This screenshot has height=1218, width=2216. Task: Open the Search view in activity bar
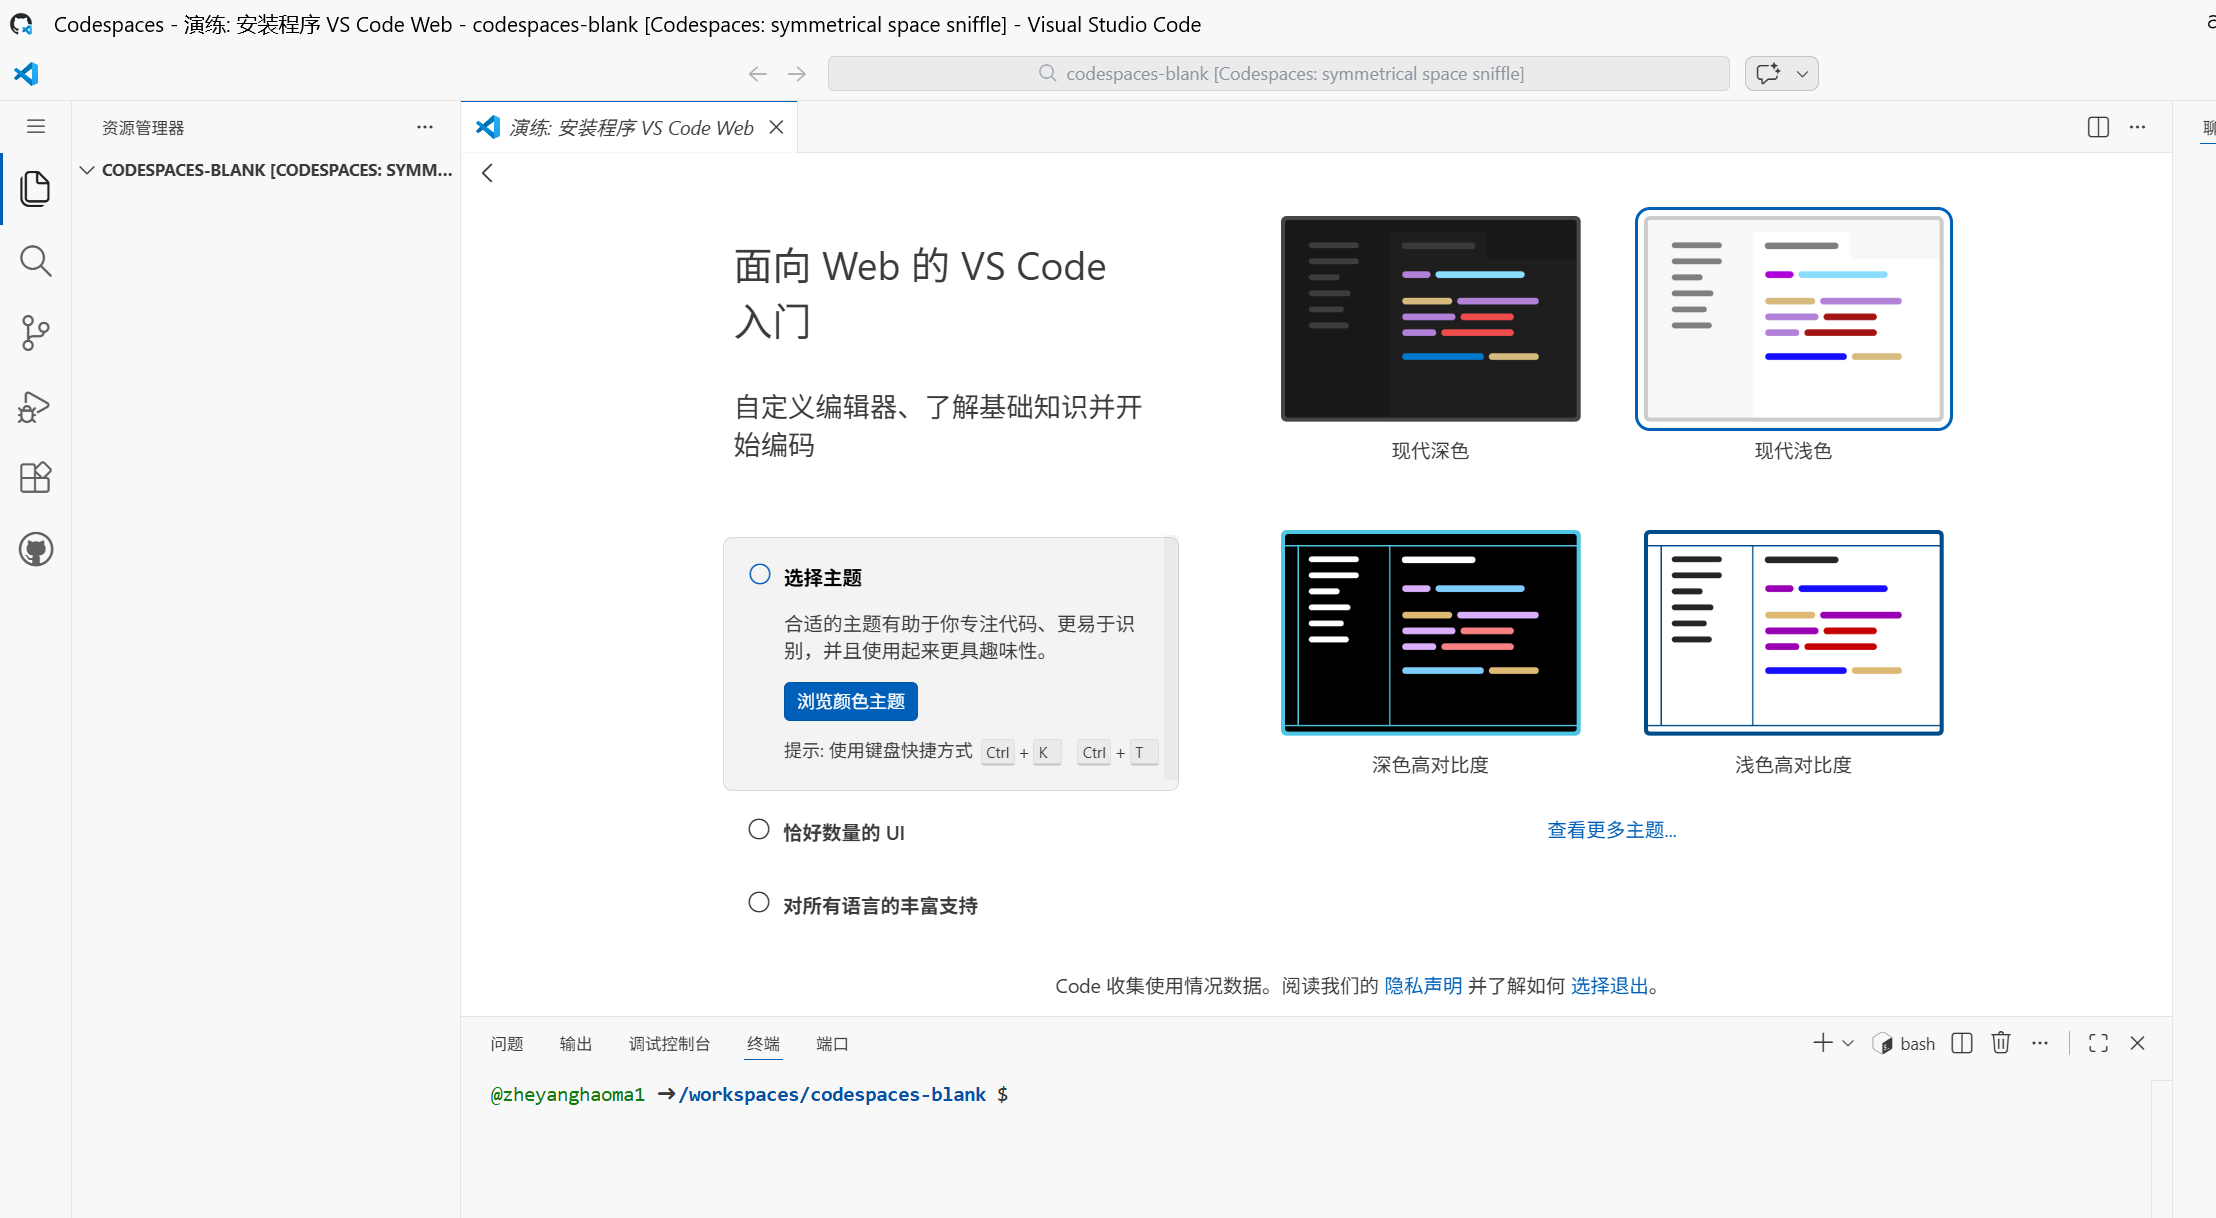tap(35, 261)
